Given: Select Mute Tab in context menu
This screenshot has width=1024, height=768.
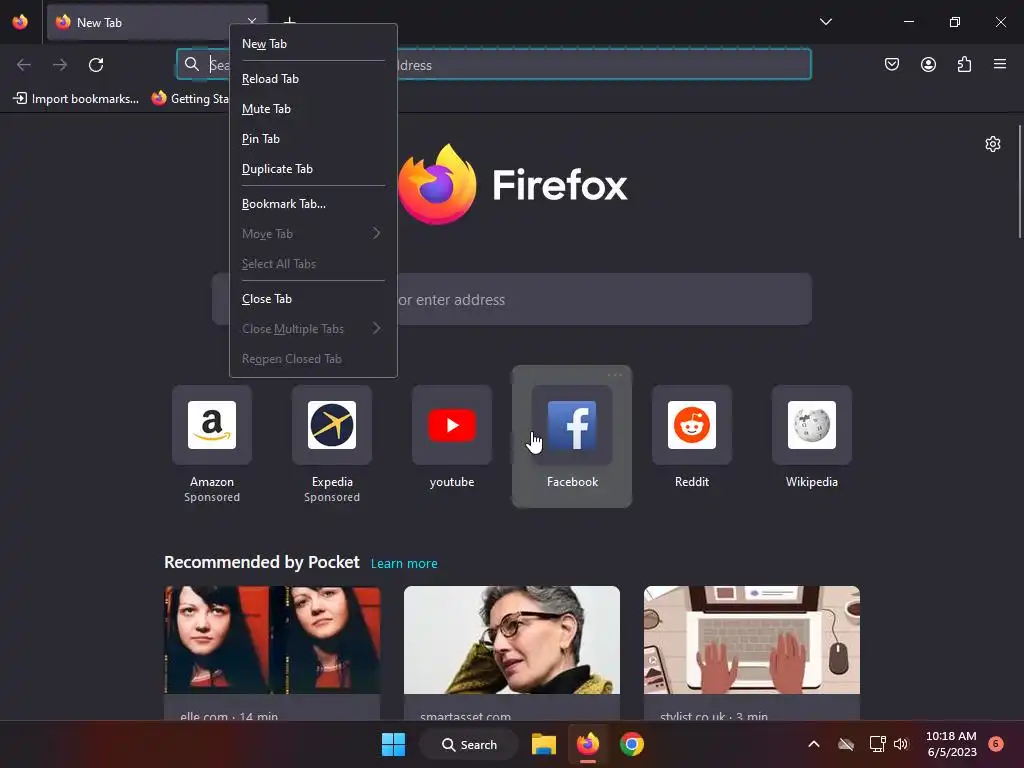Looking at the screenshot, I should [313, 109].
